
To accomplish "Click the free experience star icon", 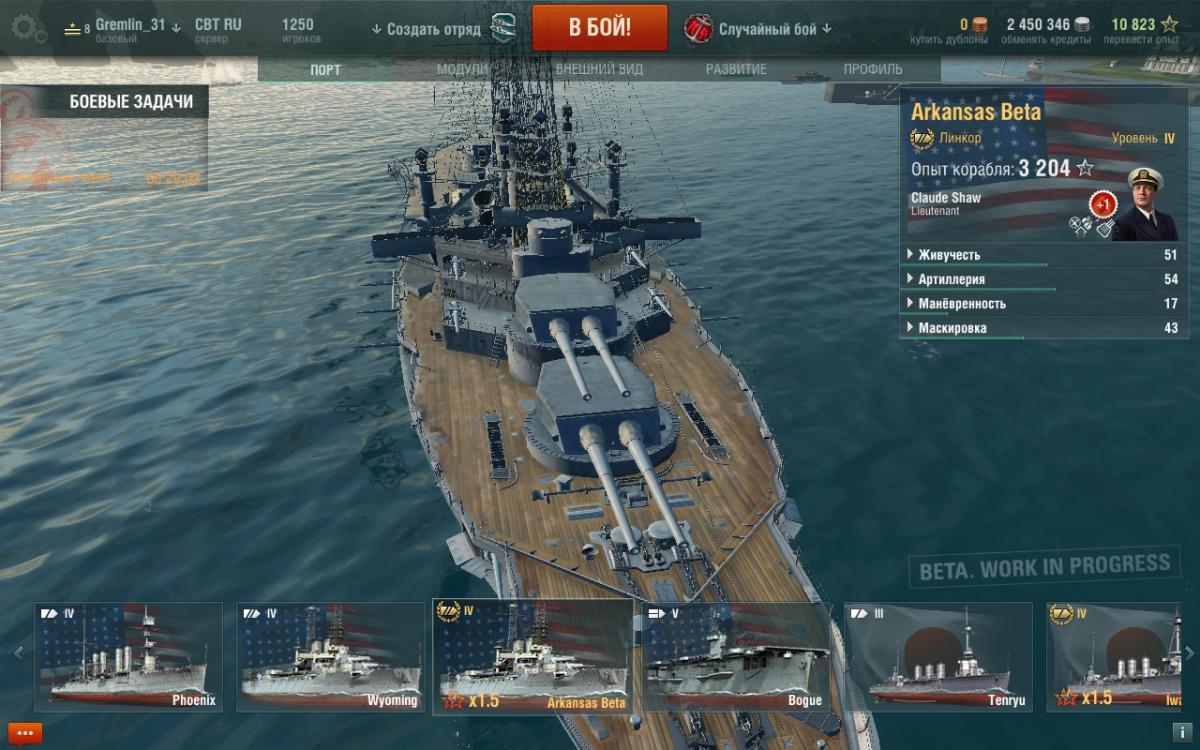I will pos(1169,24).
